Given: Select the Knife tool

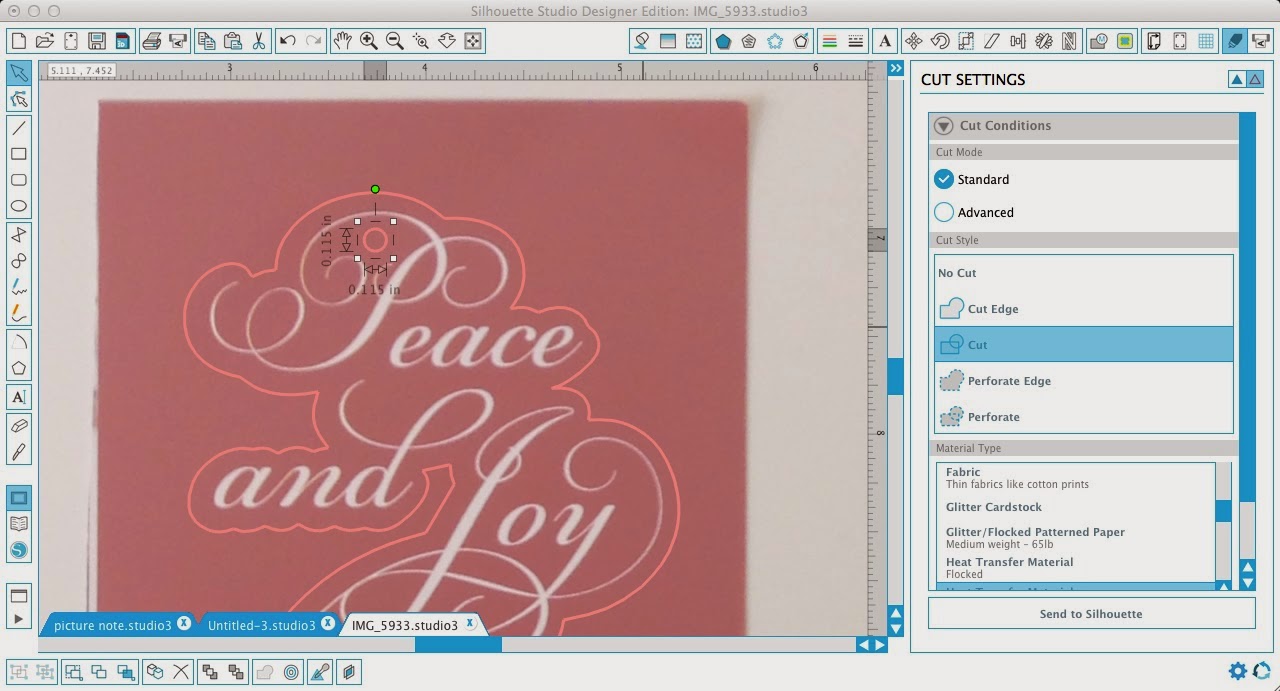Looking at the screenshot, I should (19, 452).
